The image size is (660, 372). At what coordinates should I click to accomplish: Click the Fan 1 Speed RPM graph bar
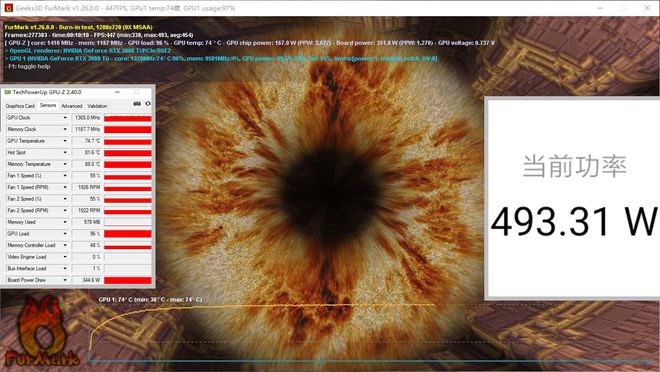tap(128, 187)
